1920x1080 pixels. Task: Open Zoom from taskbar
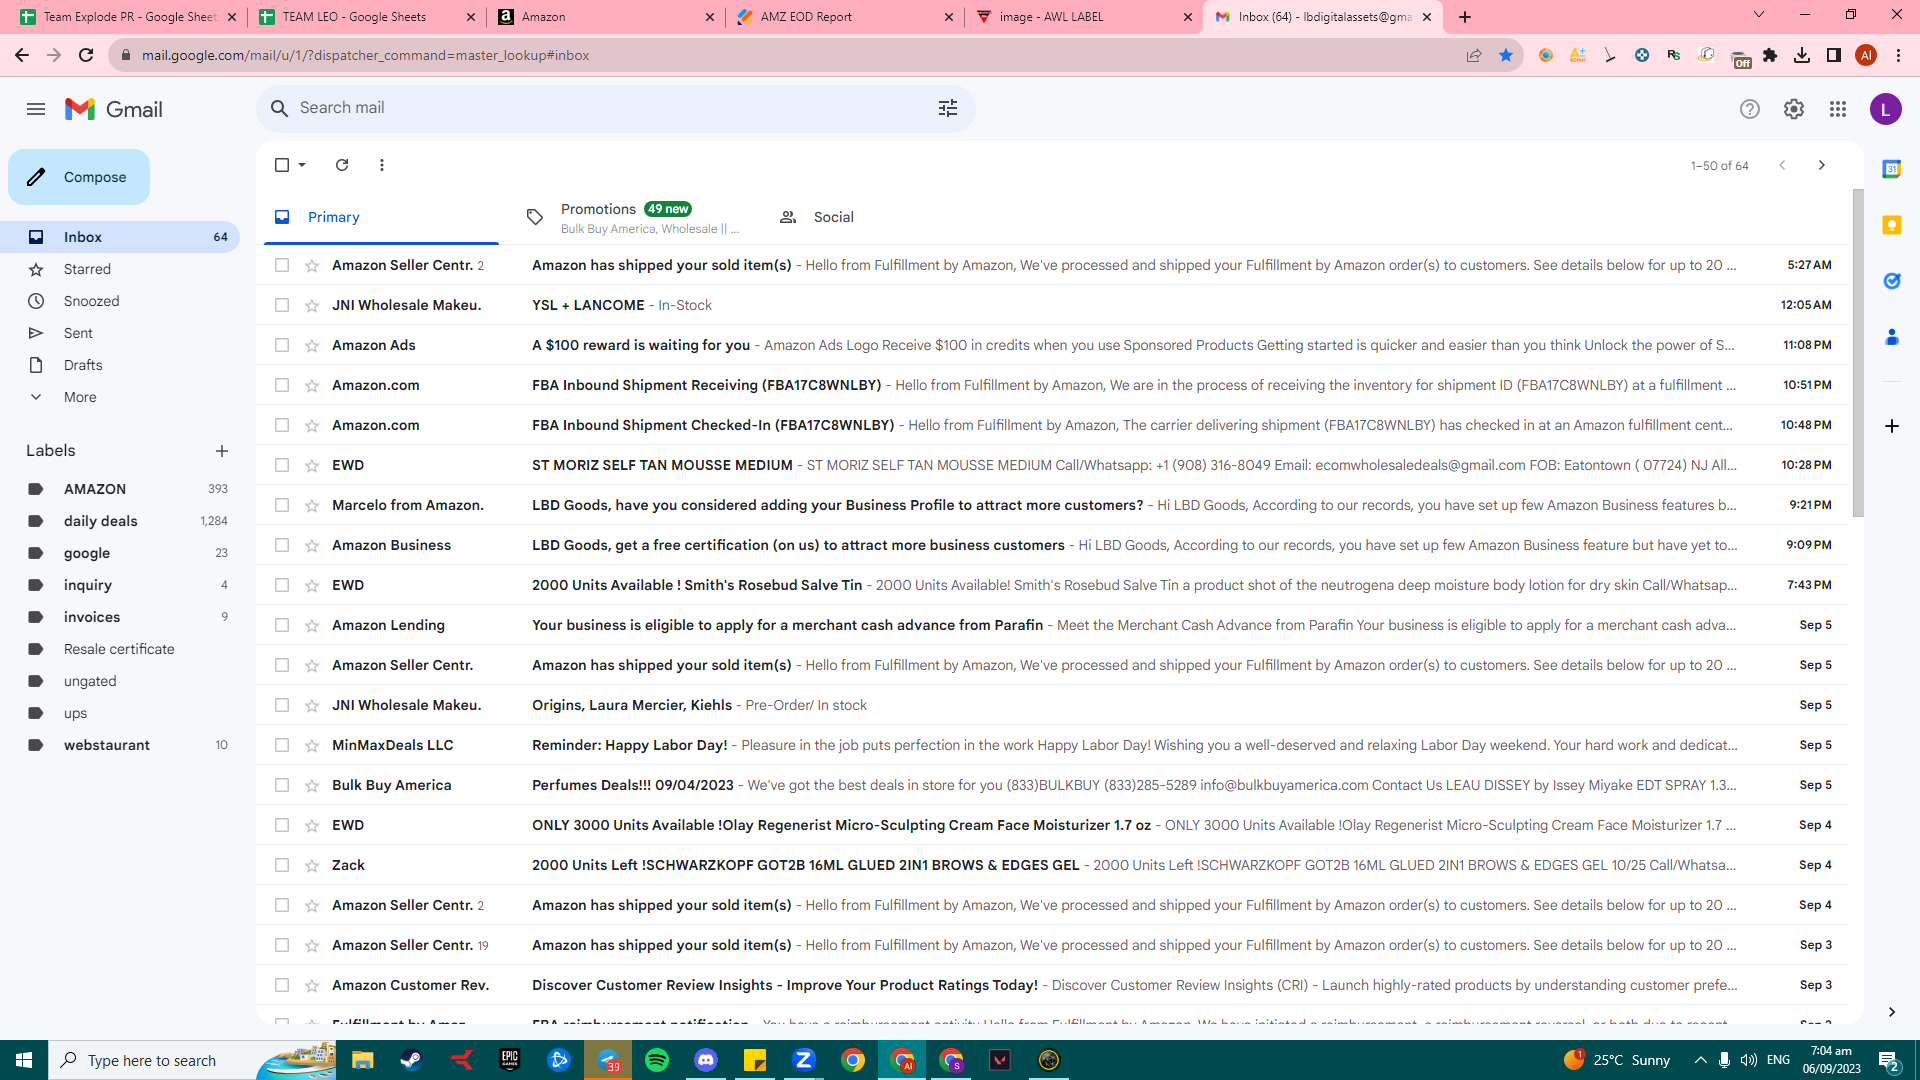pos(804,1060)
